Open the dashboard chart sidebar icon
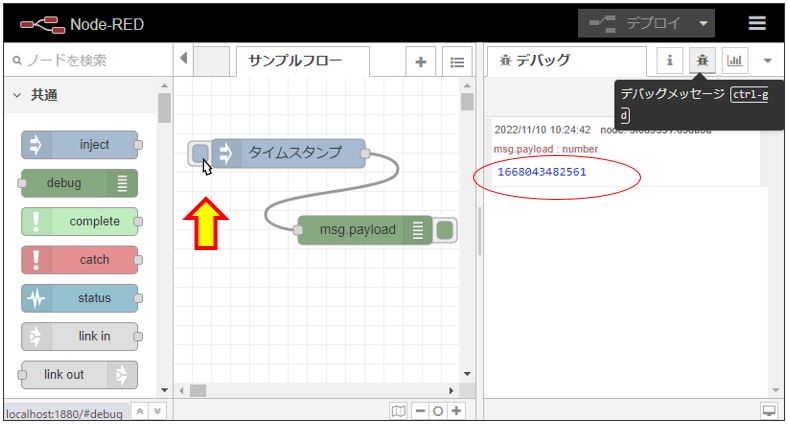 pos(735,61)
